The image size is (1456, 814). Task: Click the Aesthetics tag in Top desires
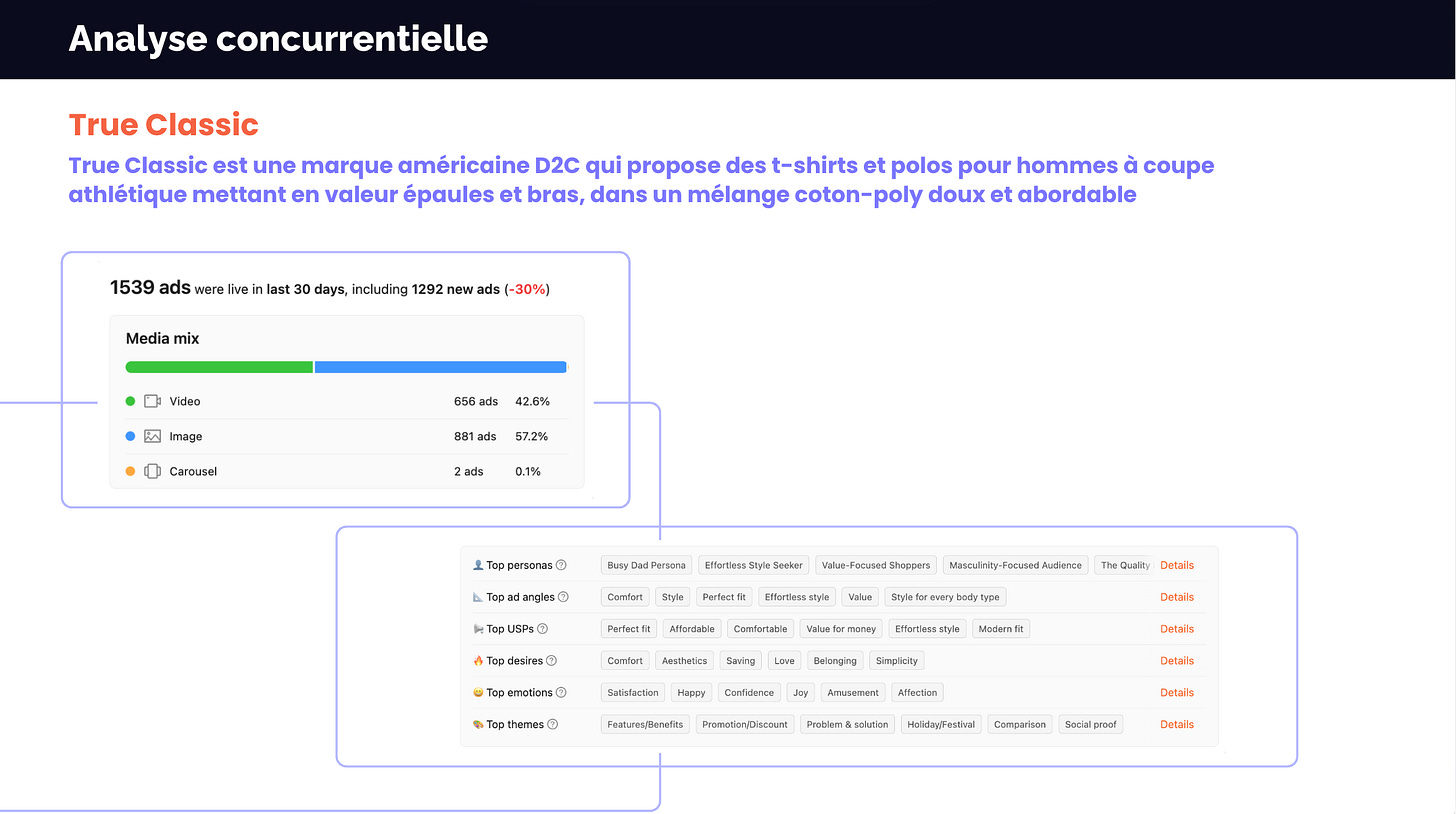pyautogui.click(x=684, y=661)
